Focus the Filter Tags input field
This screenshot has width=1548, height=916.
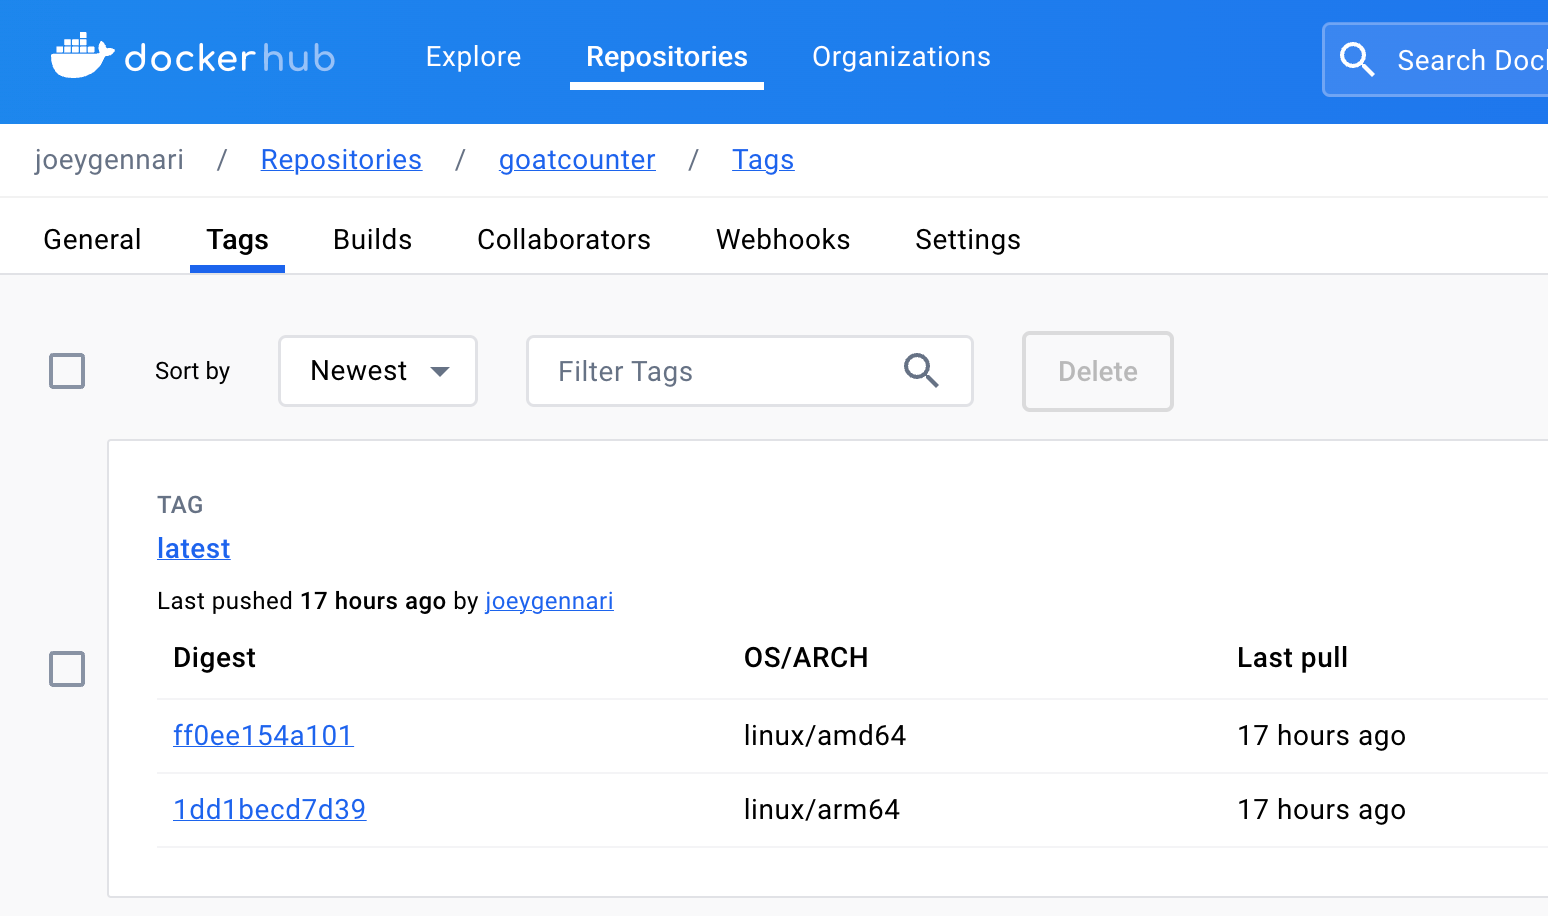point(750,371)
